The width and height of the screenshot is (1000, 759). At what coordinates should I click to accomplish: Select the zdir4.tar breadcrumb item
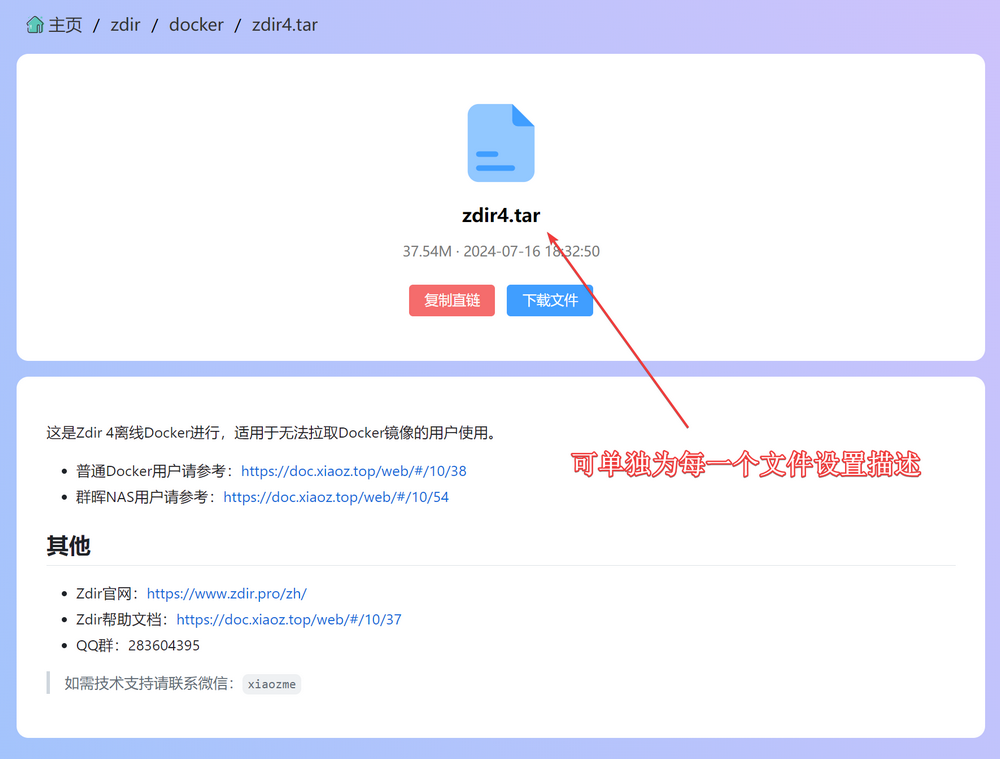[x=284, y=25]
